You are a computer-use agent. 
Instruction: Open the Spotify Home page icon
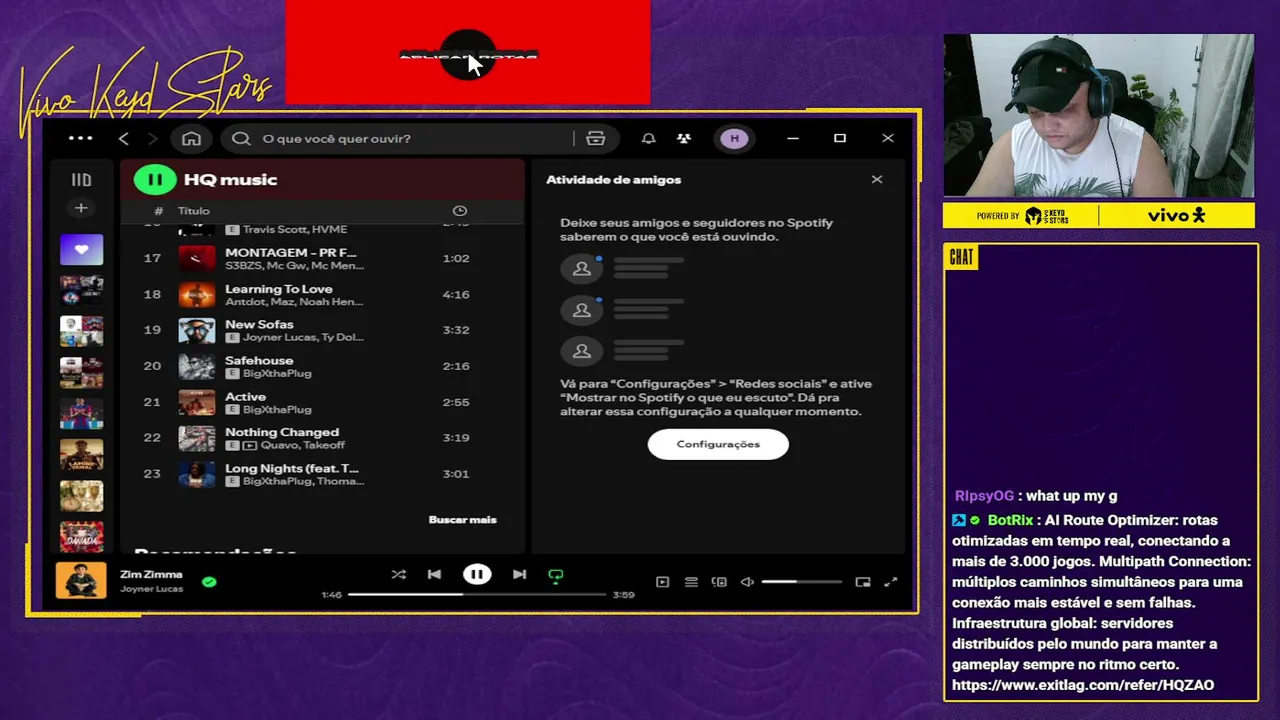click(192, 138)
